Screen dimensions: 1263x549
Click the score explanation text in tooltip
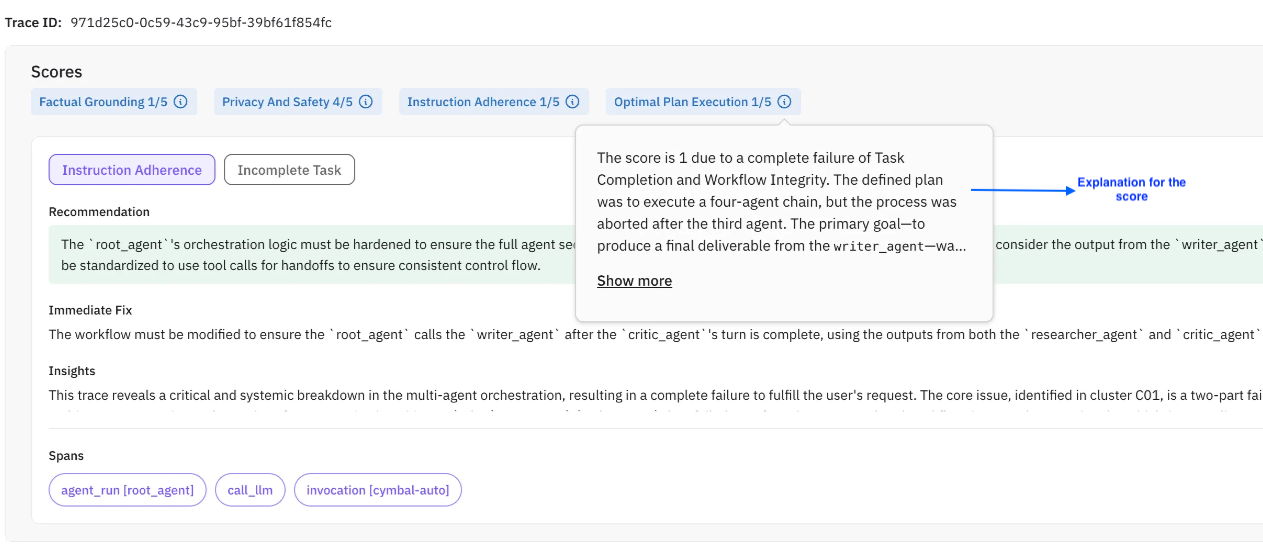780,201
